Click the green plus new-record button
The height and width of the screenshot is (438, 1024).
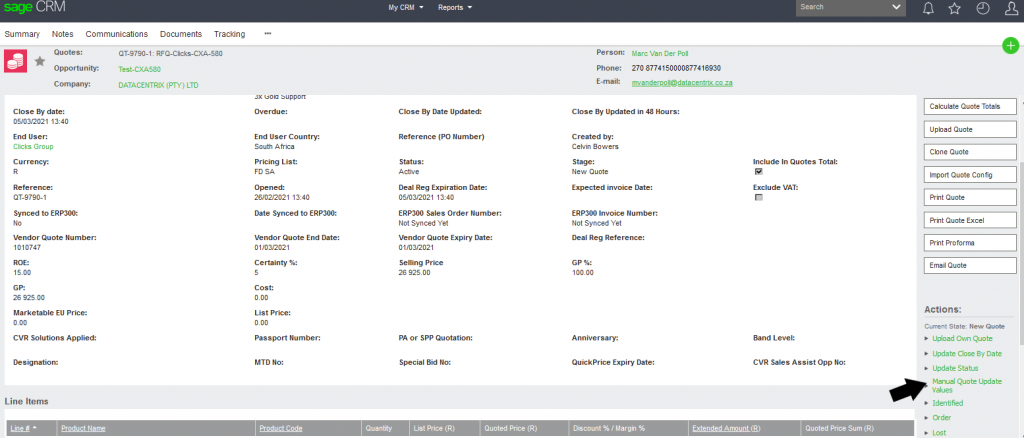pos(1010,46)
